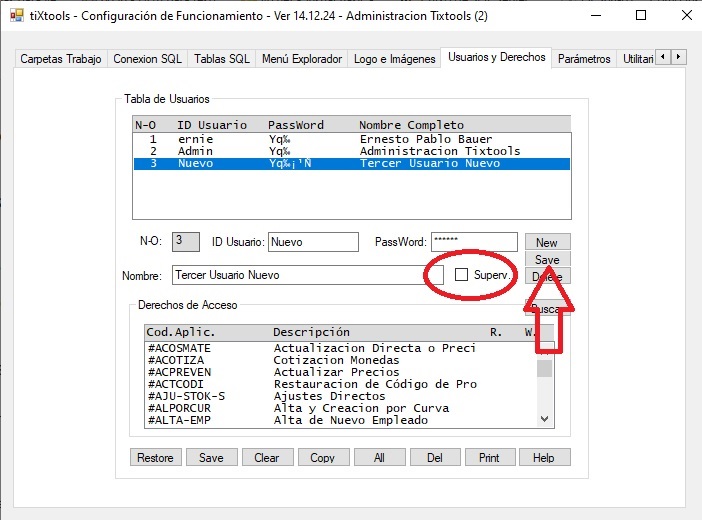
Task: Select the #ACOSMATE access entry
Action: (341, 348)
